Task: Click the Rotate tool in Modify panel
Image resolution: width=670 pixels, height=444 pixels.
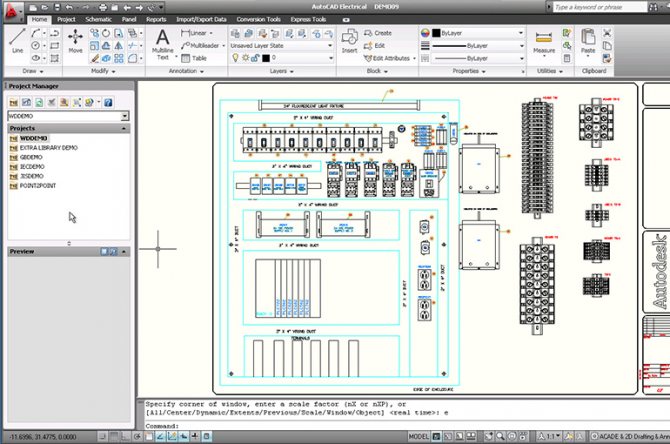Action: 106,33
